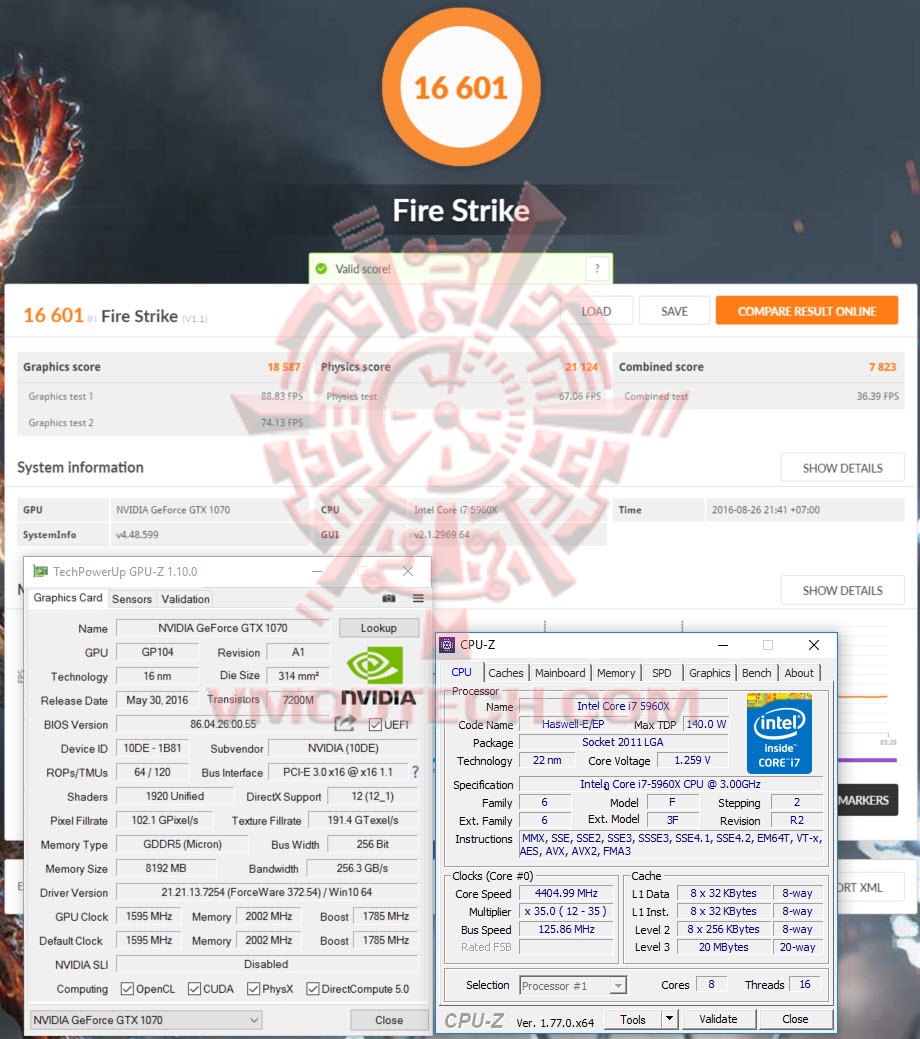Open the About tab in CPU-Z
This screenshot has height=1039, width=920.
799,673
